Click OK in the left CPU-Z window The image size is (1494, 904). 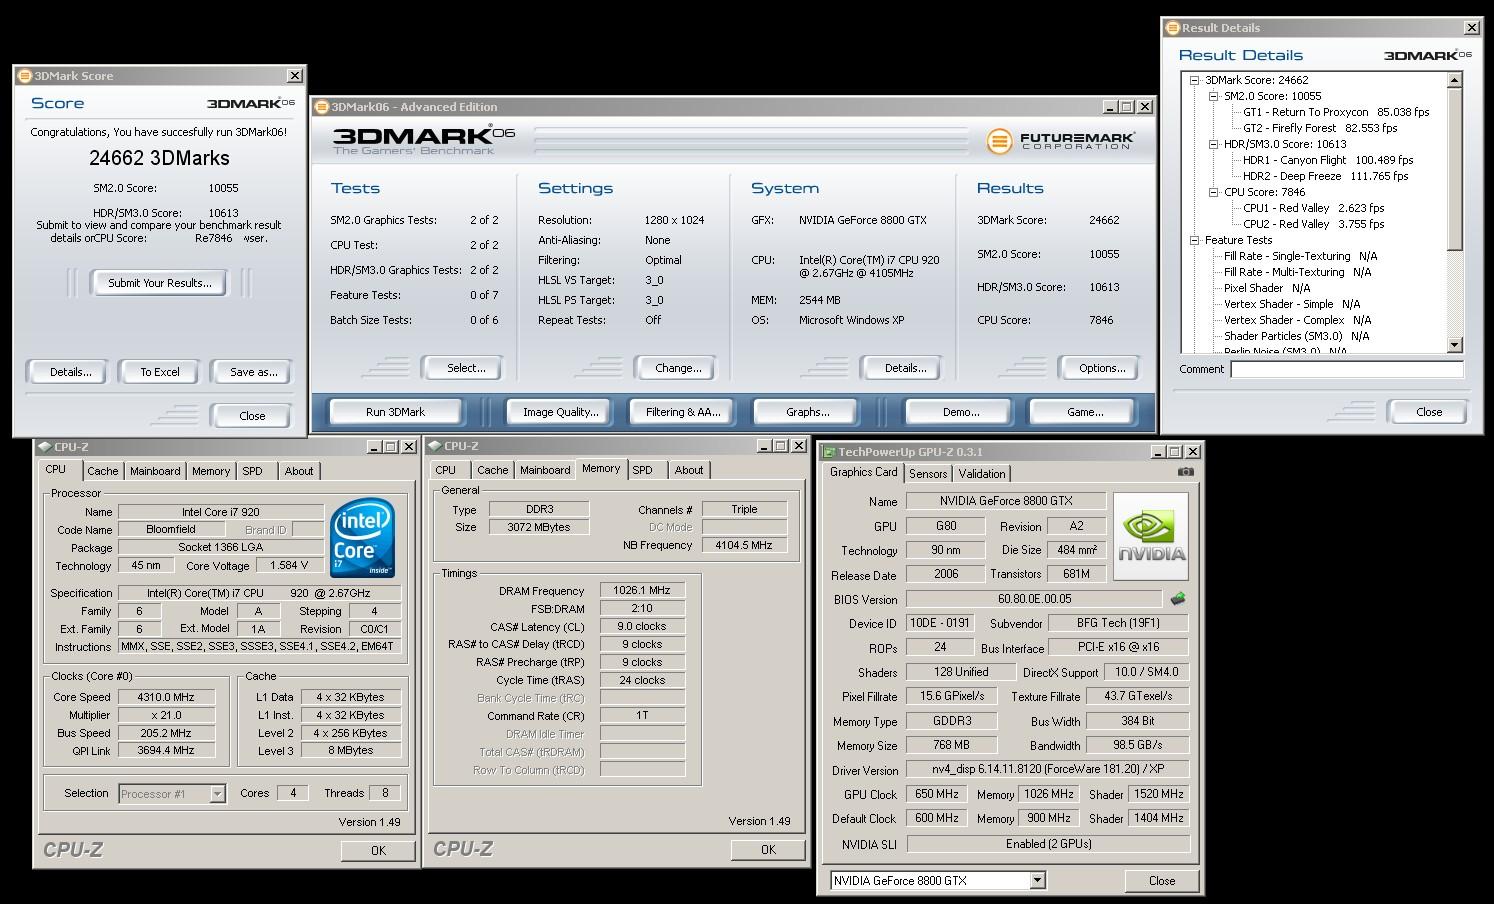(378, 850)
